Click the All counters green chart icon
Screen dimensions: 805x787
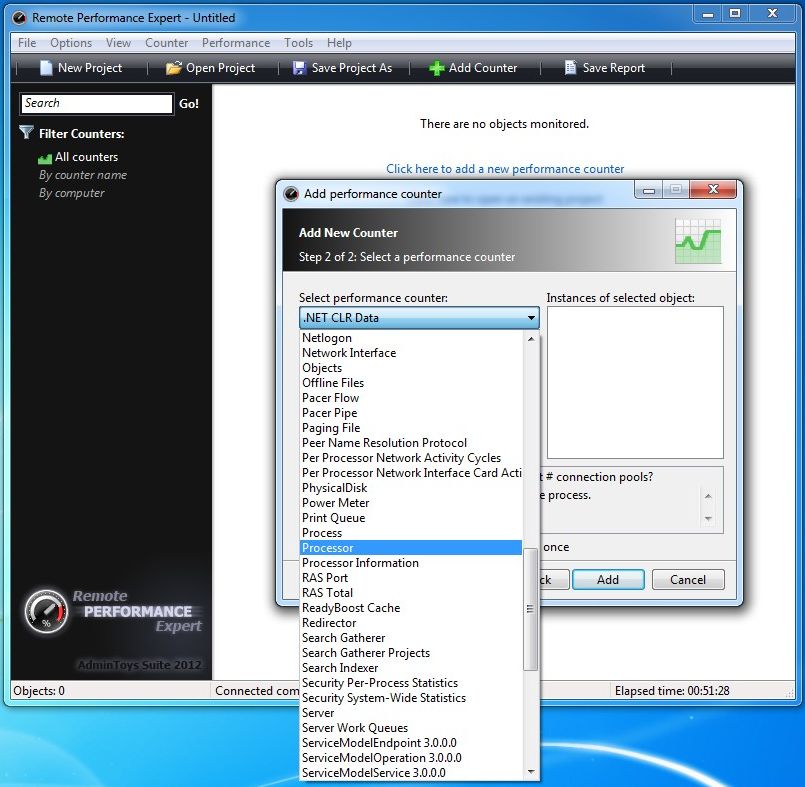(x=45, y=158)
